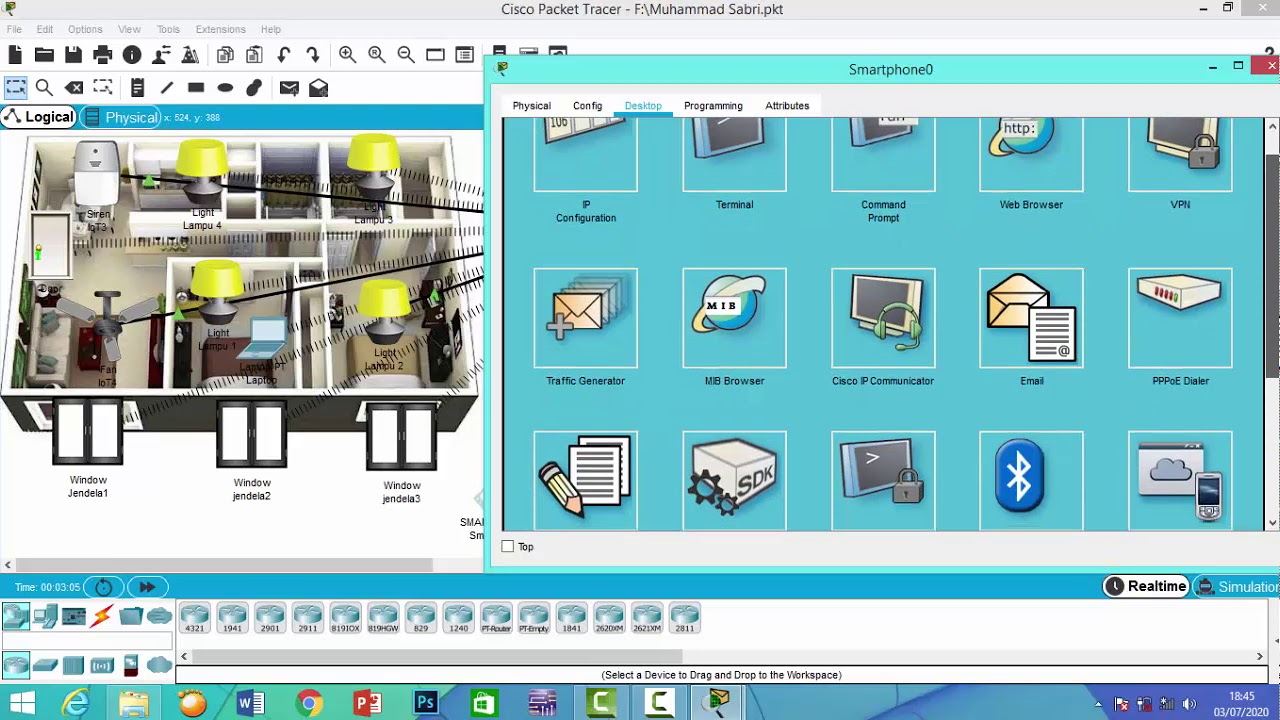Click the Windows Start button
The image size is (1280, 720).
coord(19,704)
